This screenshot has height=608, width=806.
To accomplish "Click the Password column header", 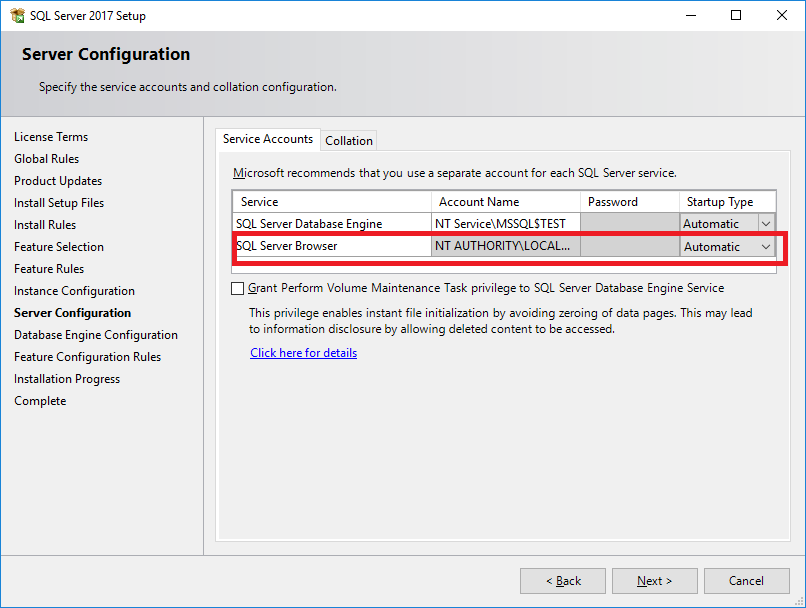I will (x=630, y=202).
